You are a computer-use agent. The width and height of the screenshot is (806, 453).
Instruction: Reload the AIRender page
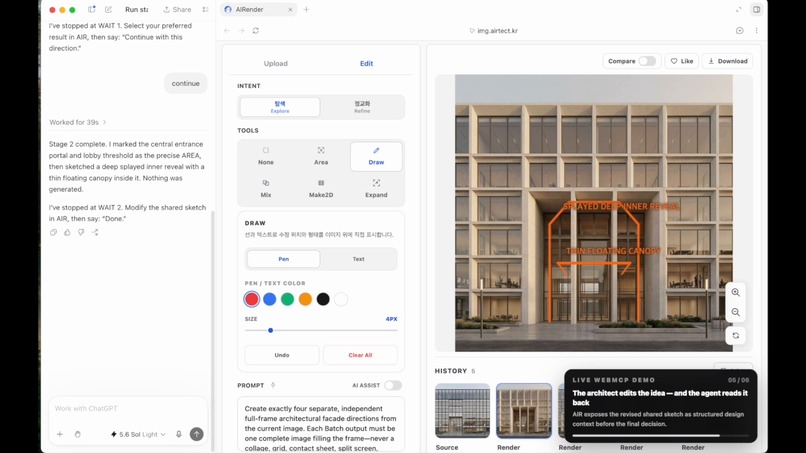tap(255, 30)
